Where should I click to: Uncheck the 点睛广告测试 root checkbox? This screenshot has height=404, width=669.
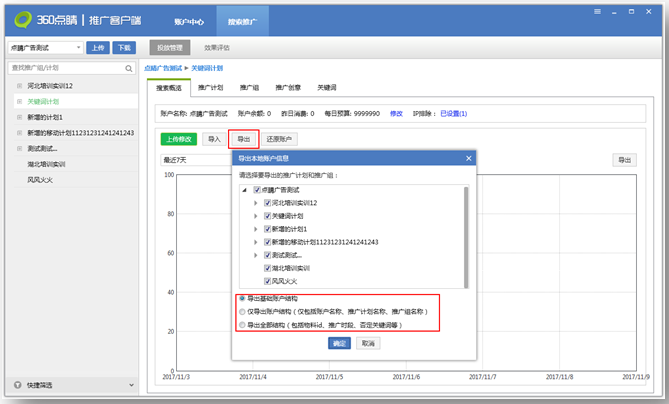258,190
